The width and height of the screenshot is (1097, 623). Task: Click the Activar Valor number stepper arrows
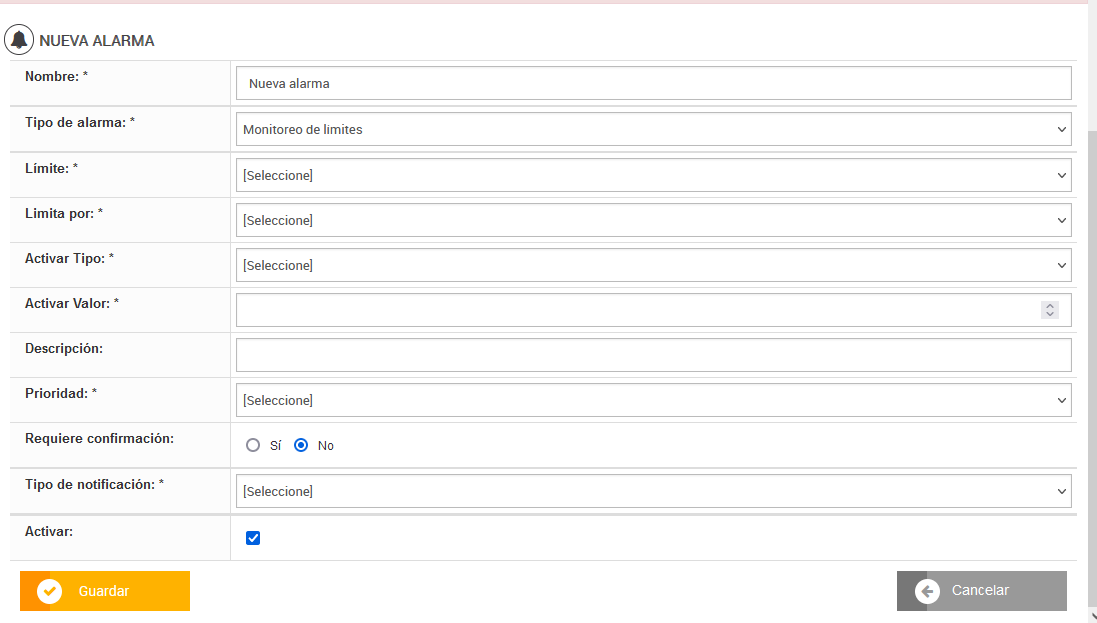point(1049,310)
